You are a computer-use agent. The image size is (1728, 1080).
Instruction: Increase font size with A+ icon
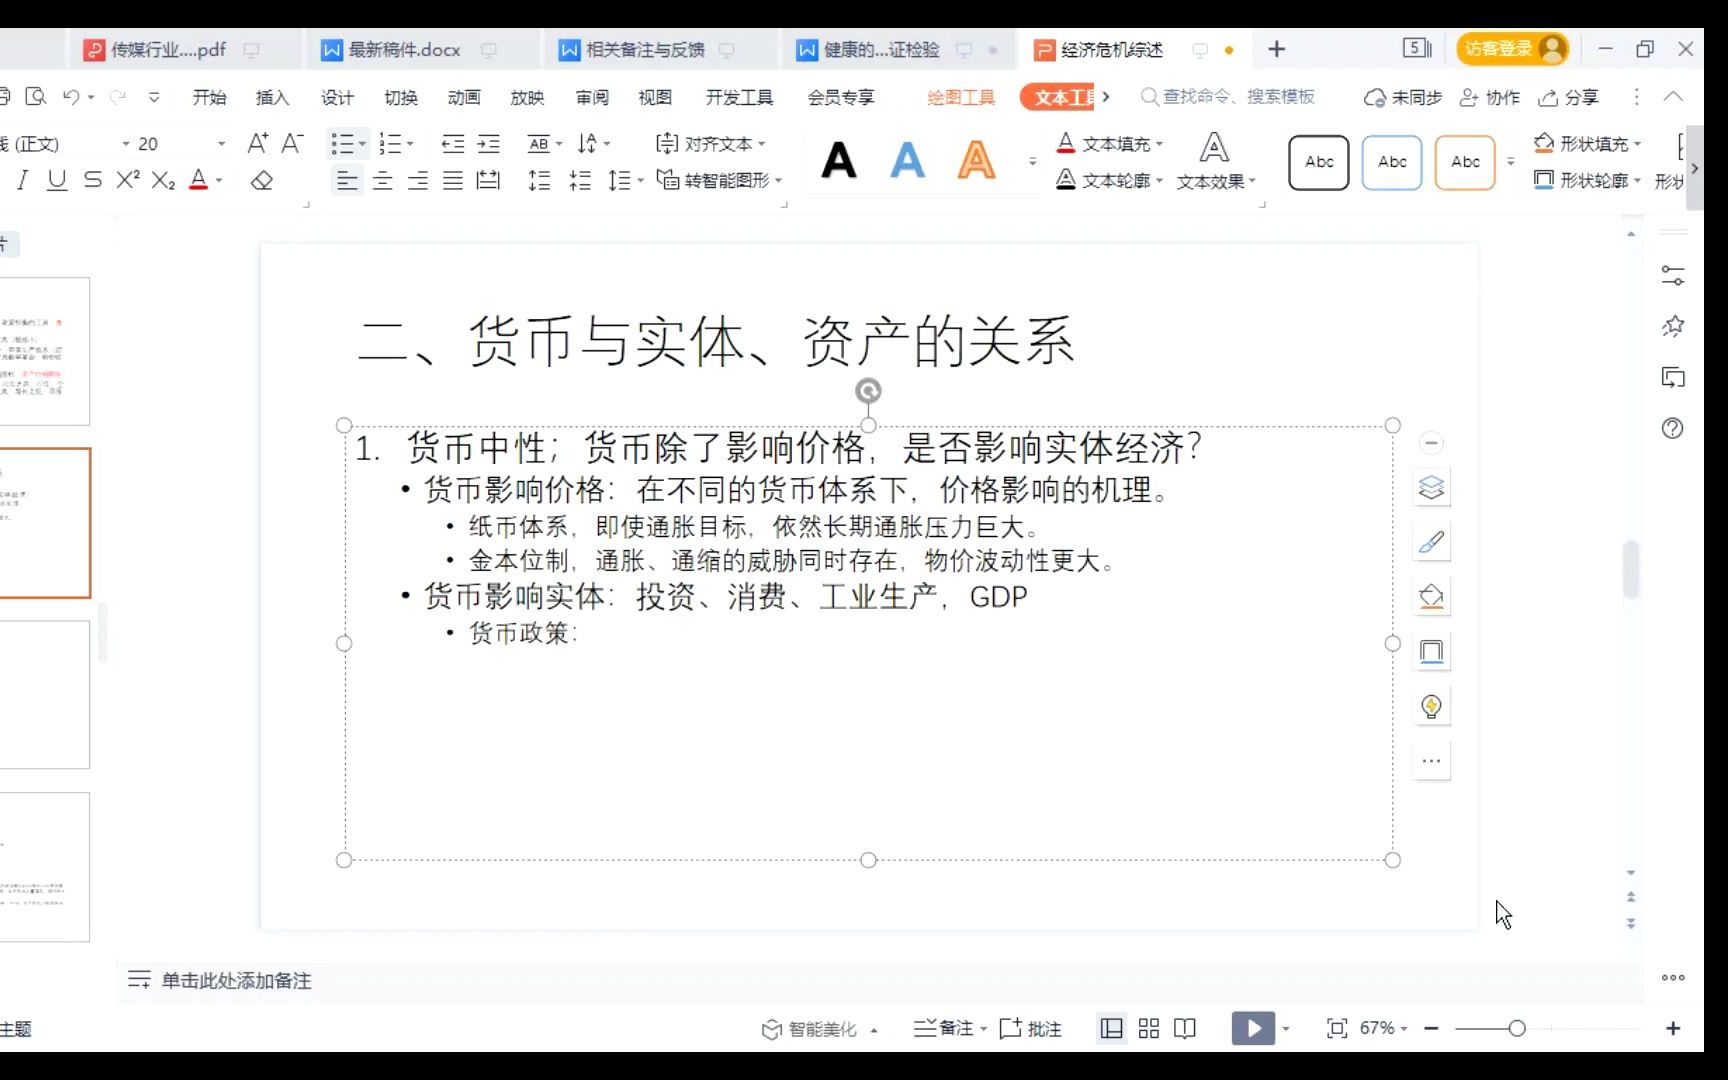click(x=257, y=144)
